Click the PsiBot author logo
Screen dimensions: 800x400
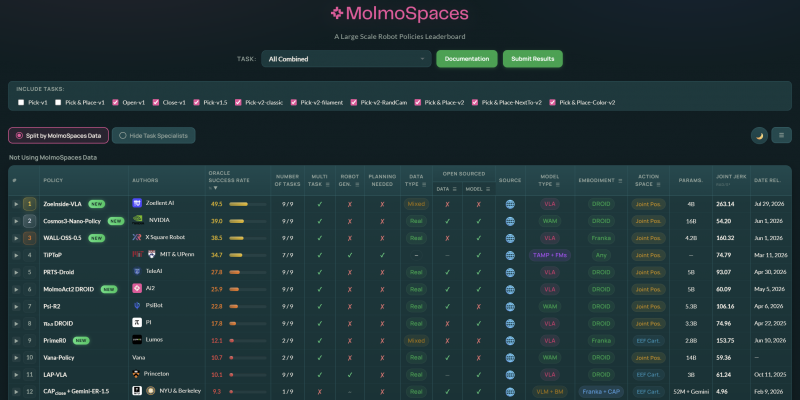coord(137,305)
